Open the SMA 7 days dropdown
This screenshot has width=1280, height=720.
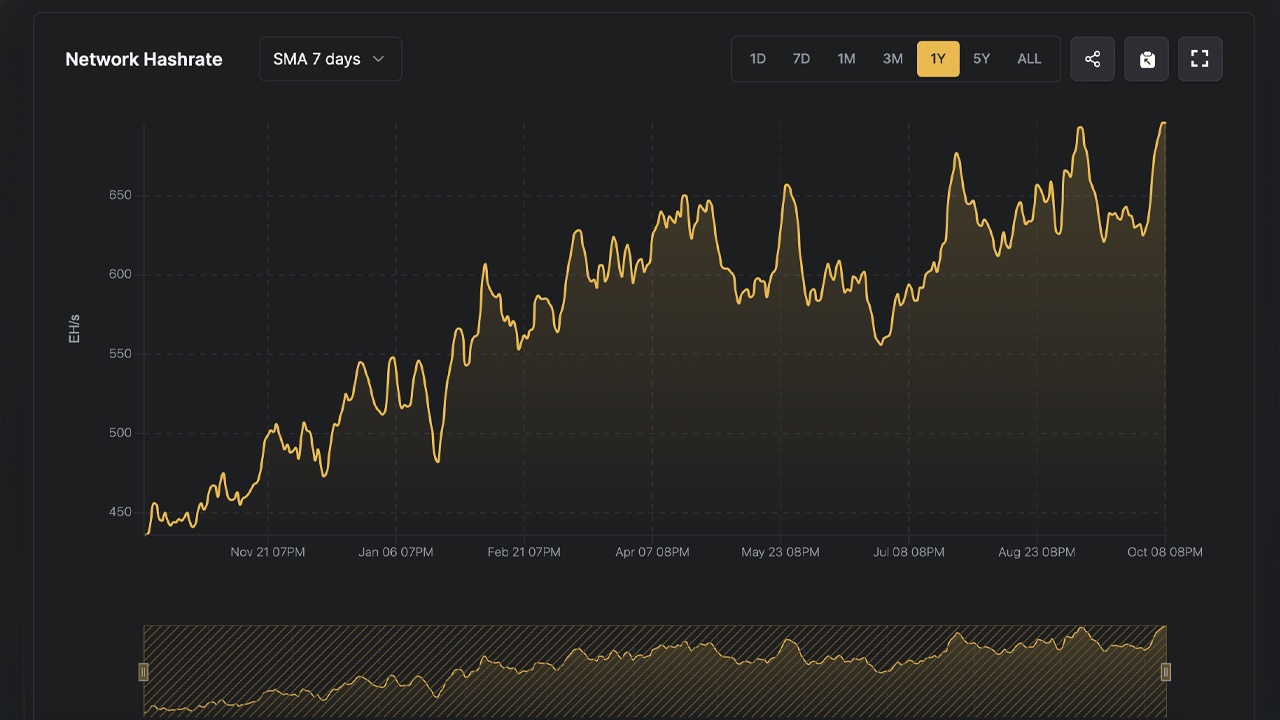point(330,59)
